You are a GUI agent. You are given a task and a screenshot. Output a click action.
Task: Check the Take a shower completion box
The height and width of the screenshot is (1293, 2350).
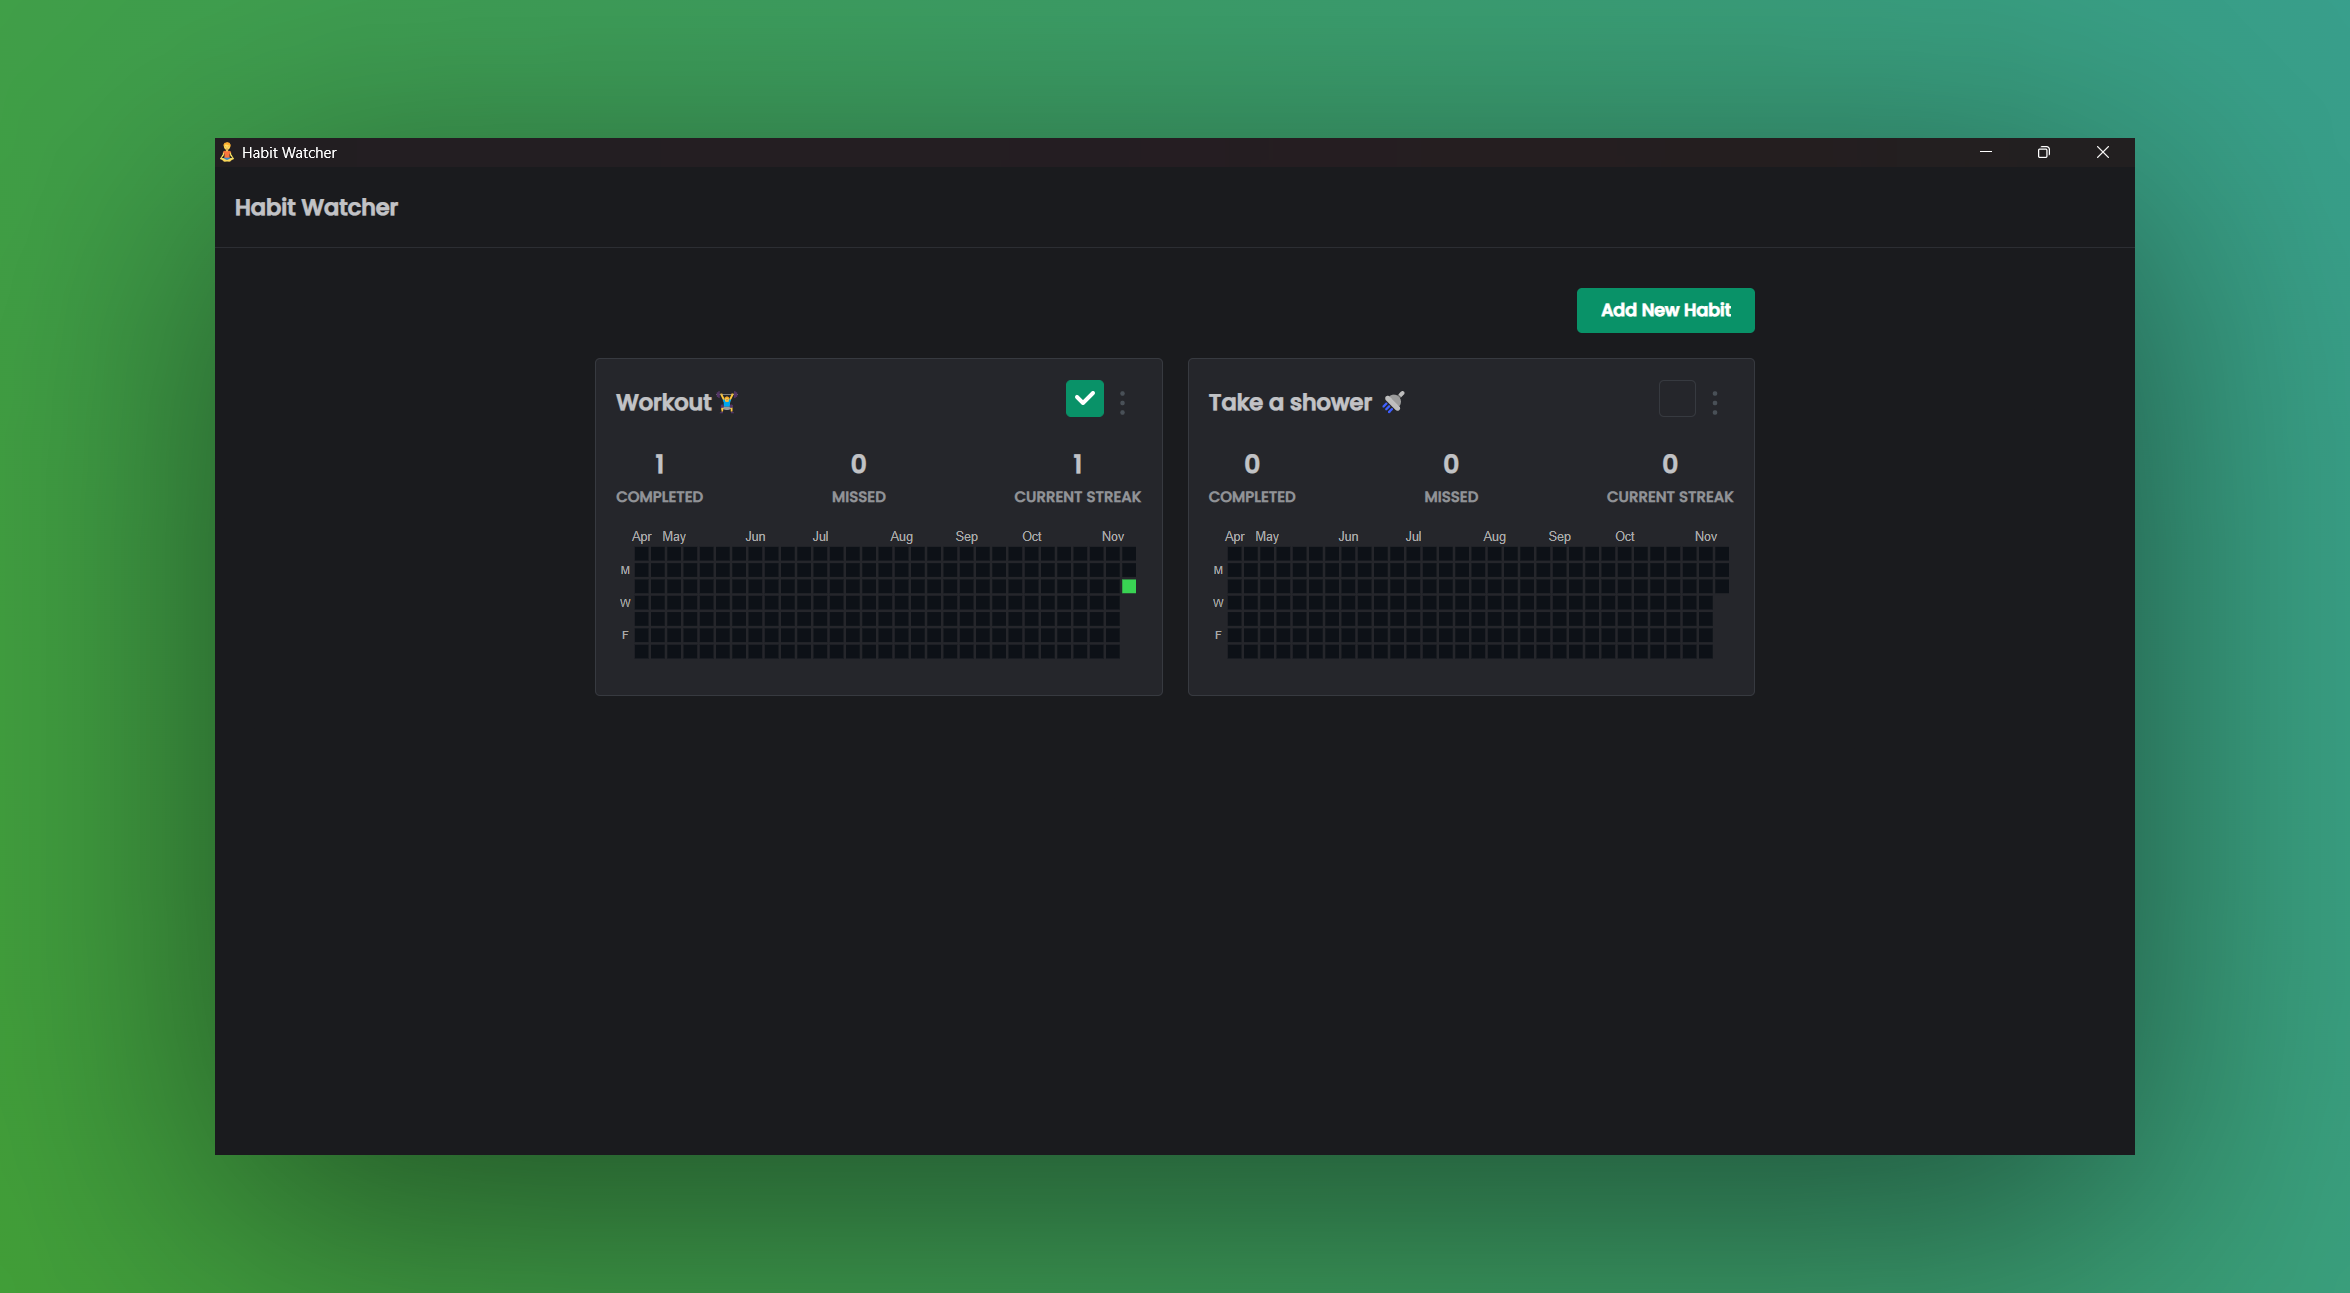click(x=1676, y=399)
